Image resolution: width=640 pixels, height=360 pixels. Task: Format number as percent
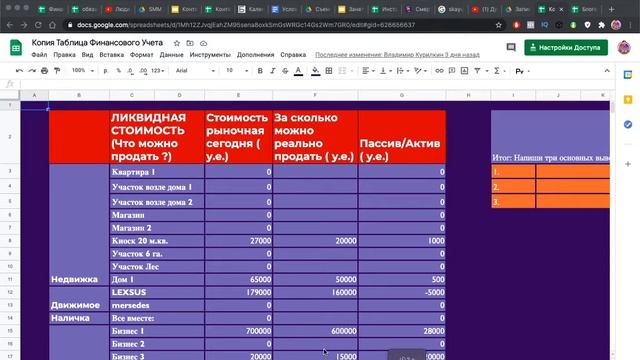[x=119, y=71]
